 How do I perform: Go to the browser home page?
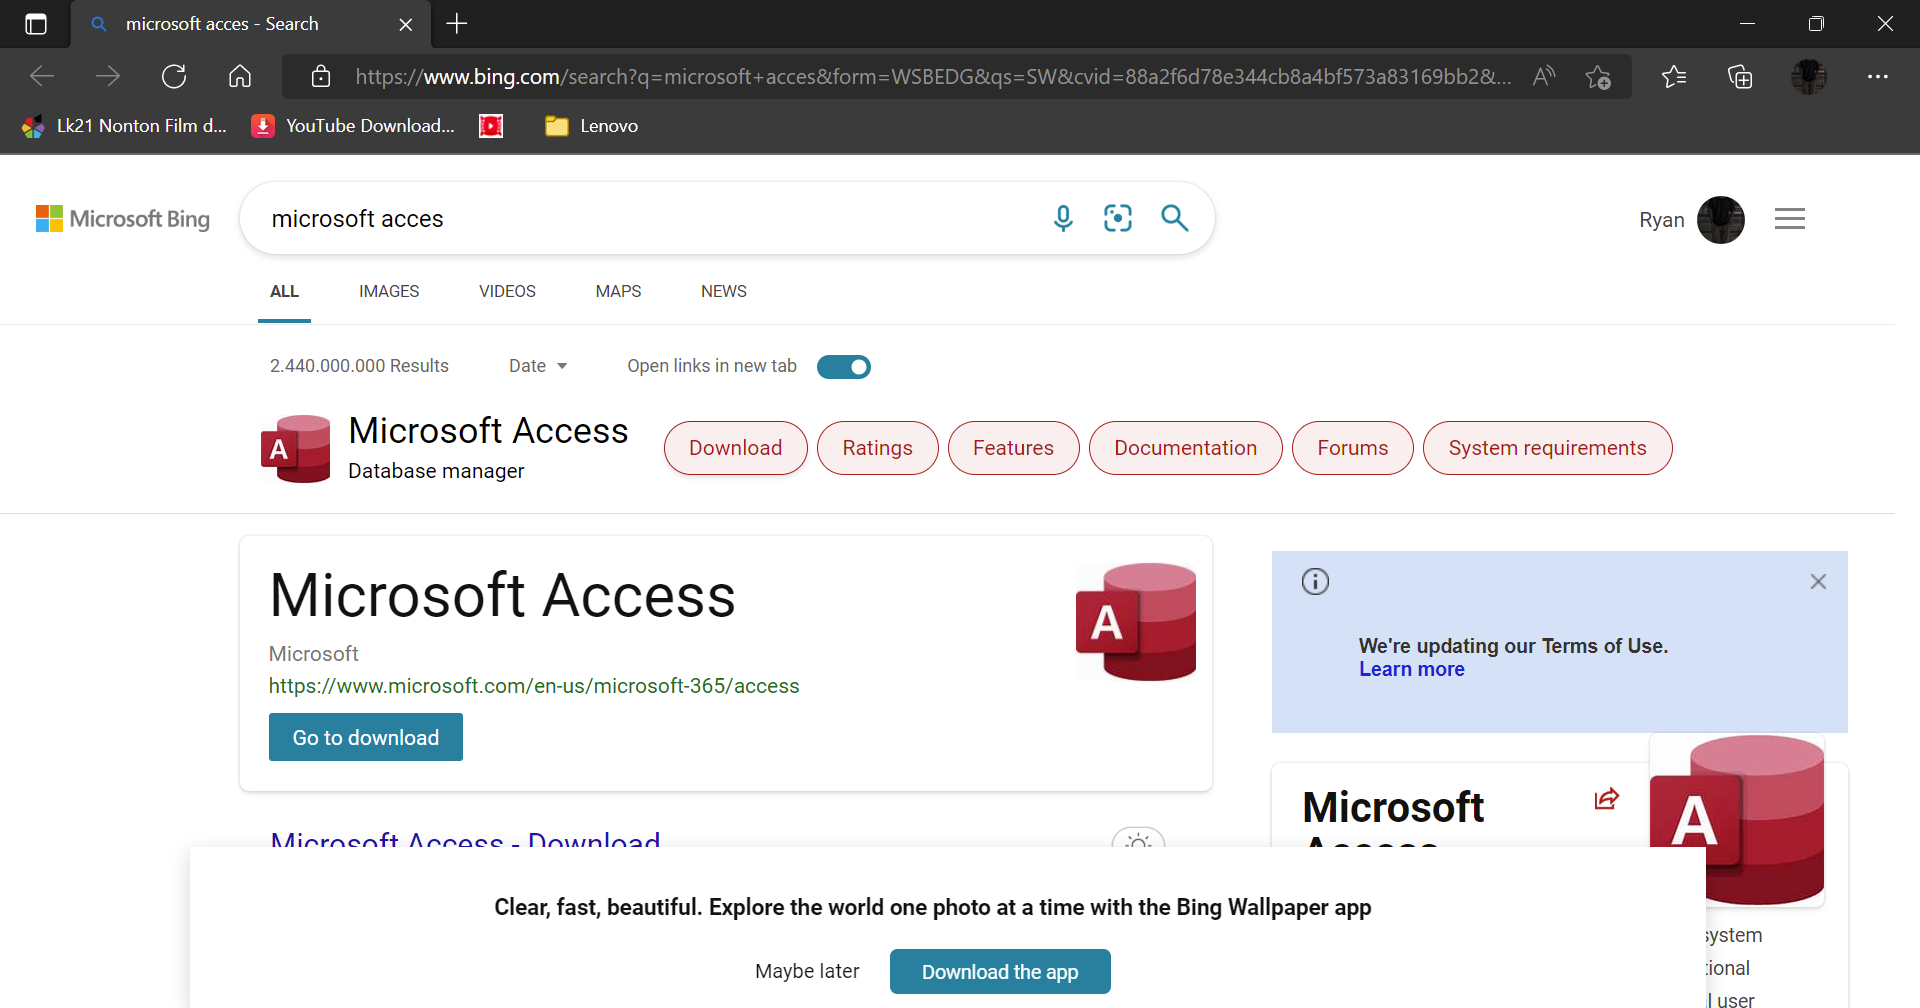pyautogui.click(x=240, y=76)
